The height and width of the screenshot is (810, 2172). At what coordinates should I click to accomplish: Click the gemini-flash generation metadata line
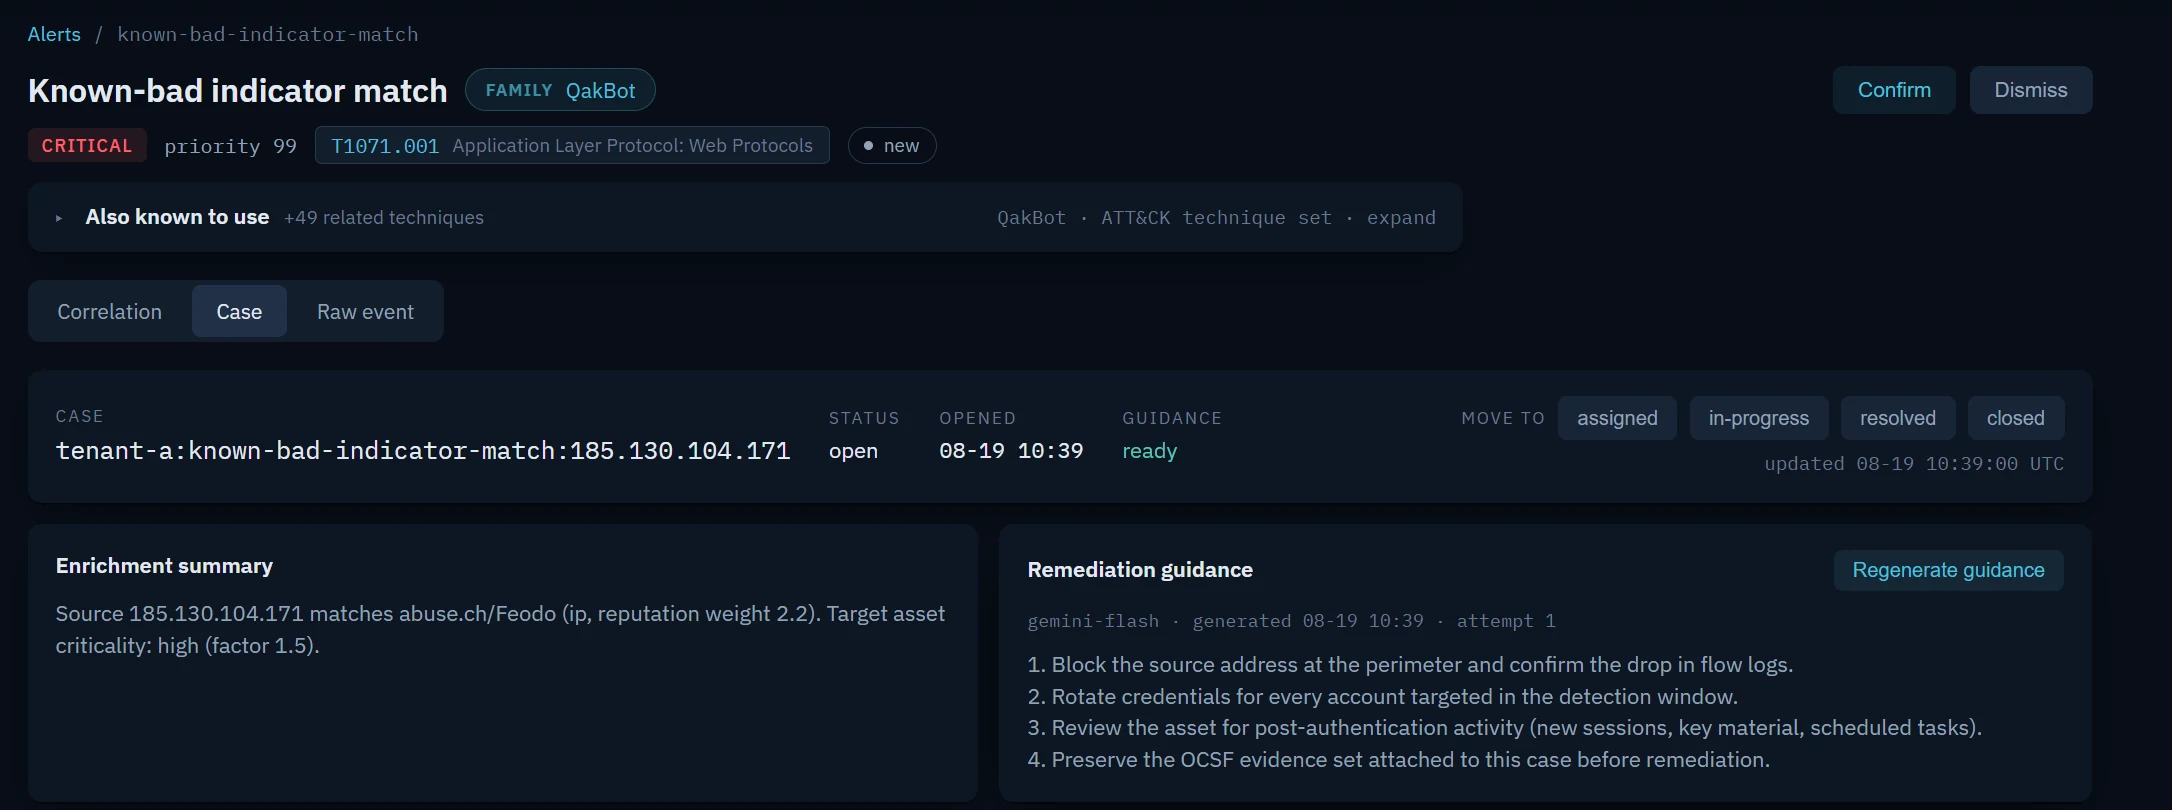[x=1291, y=621]
